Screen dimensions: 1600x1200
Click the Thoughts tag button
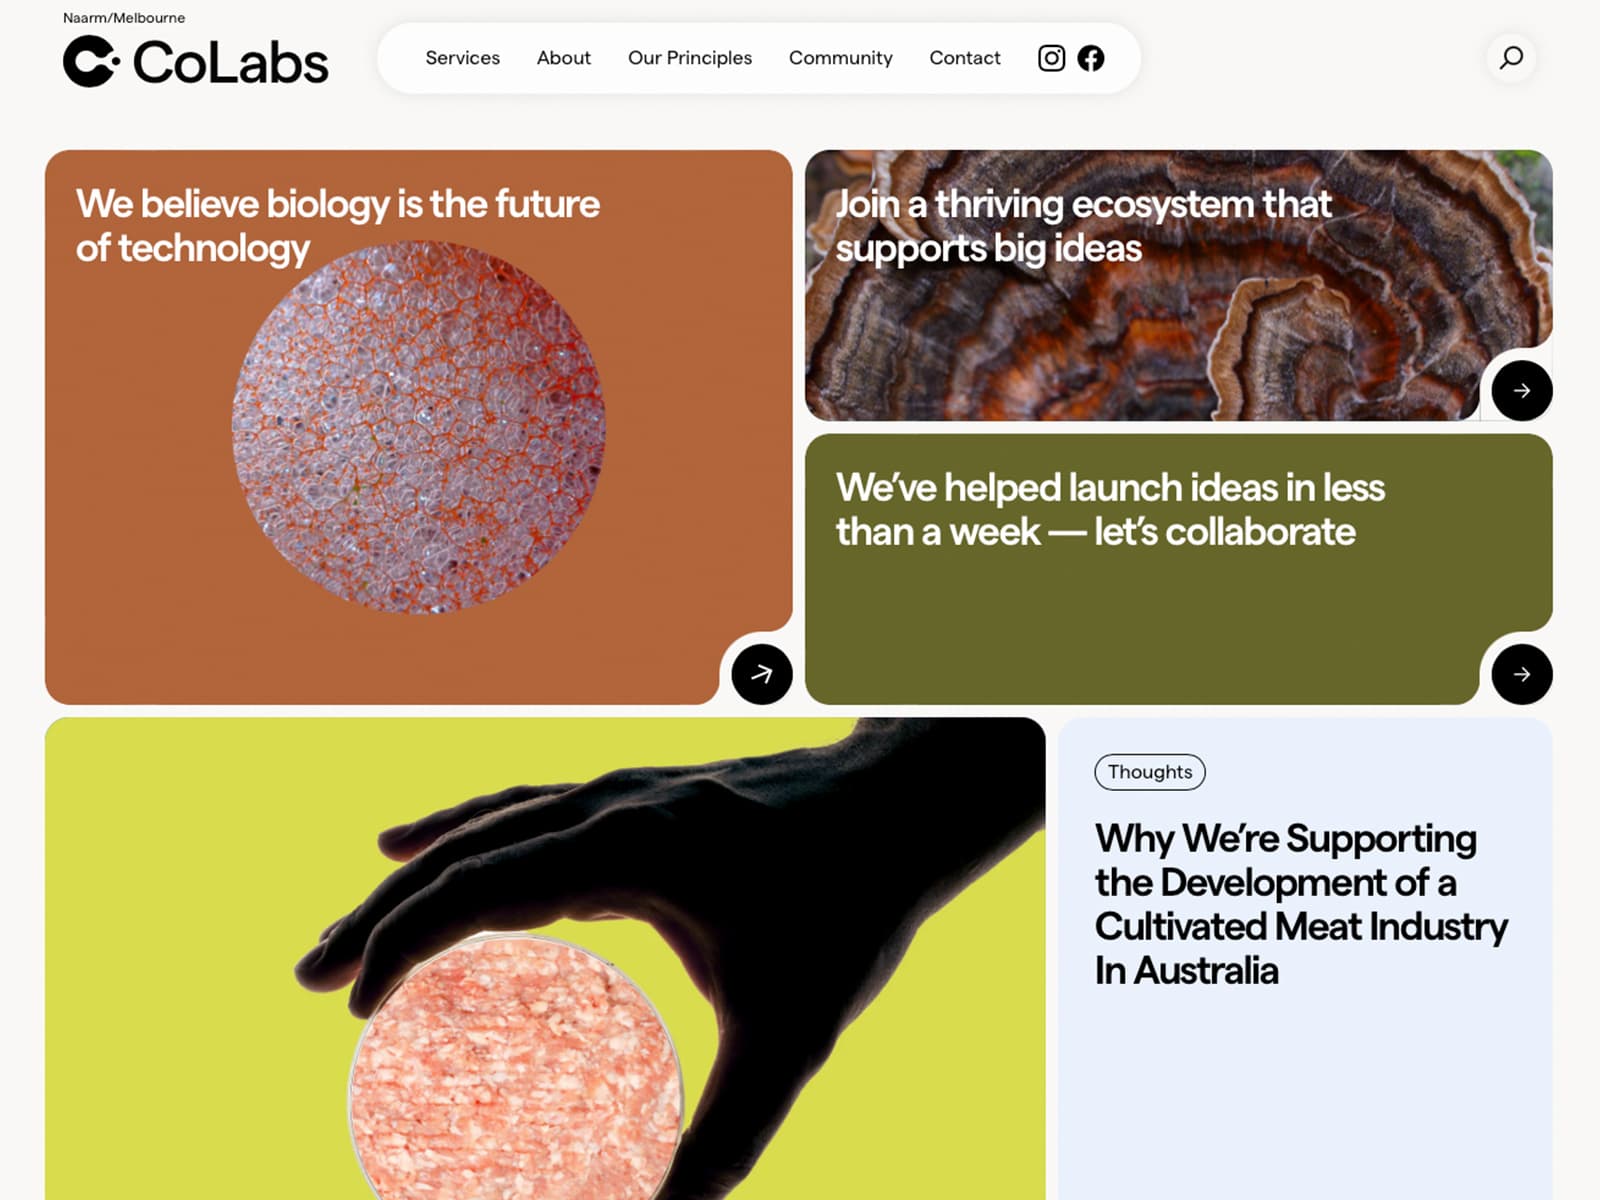click(1150, 772)
